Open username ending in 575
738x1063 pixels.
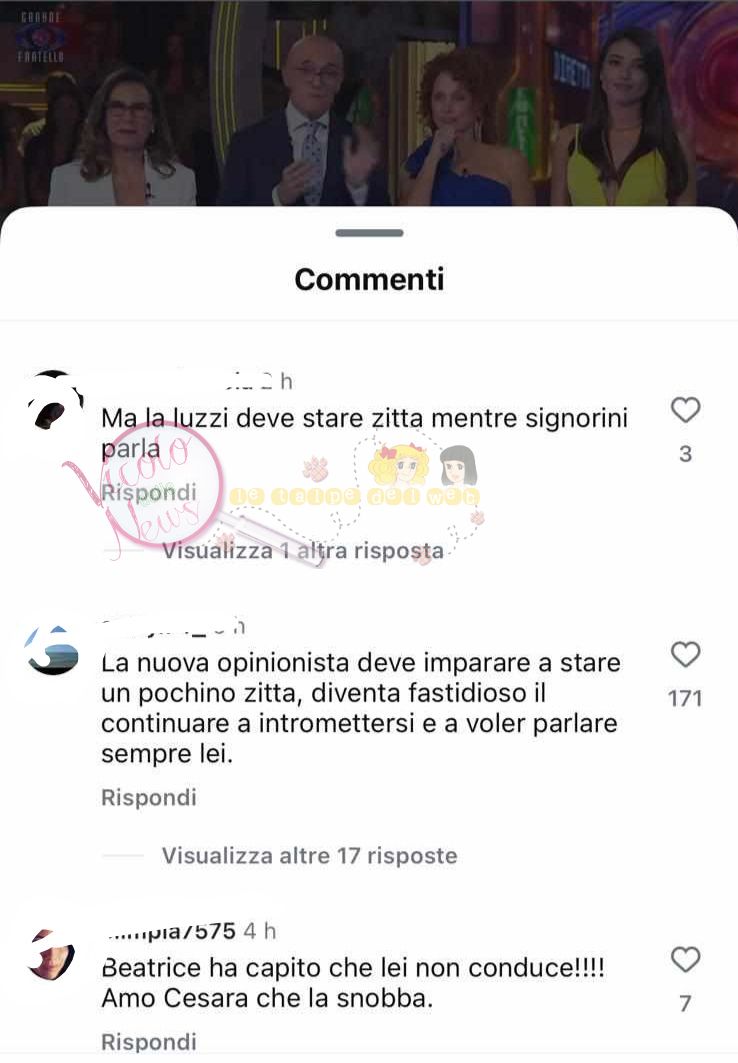[172, 931]
